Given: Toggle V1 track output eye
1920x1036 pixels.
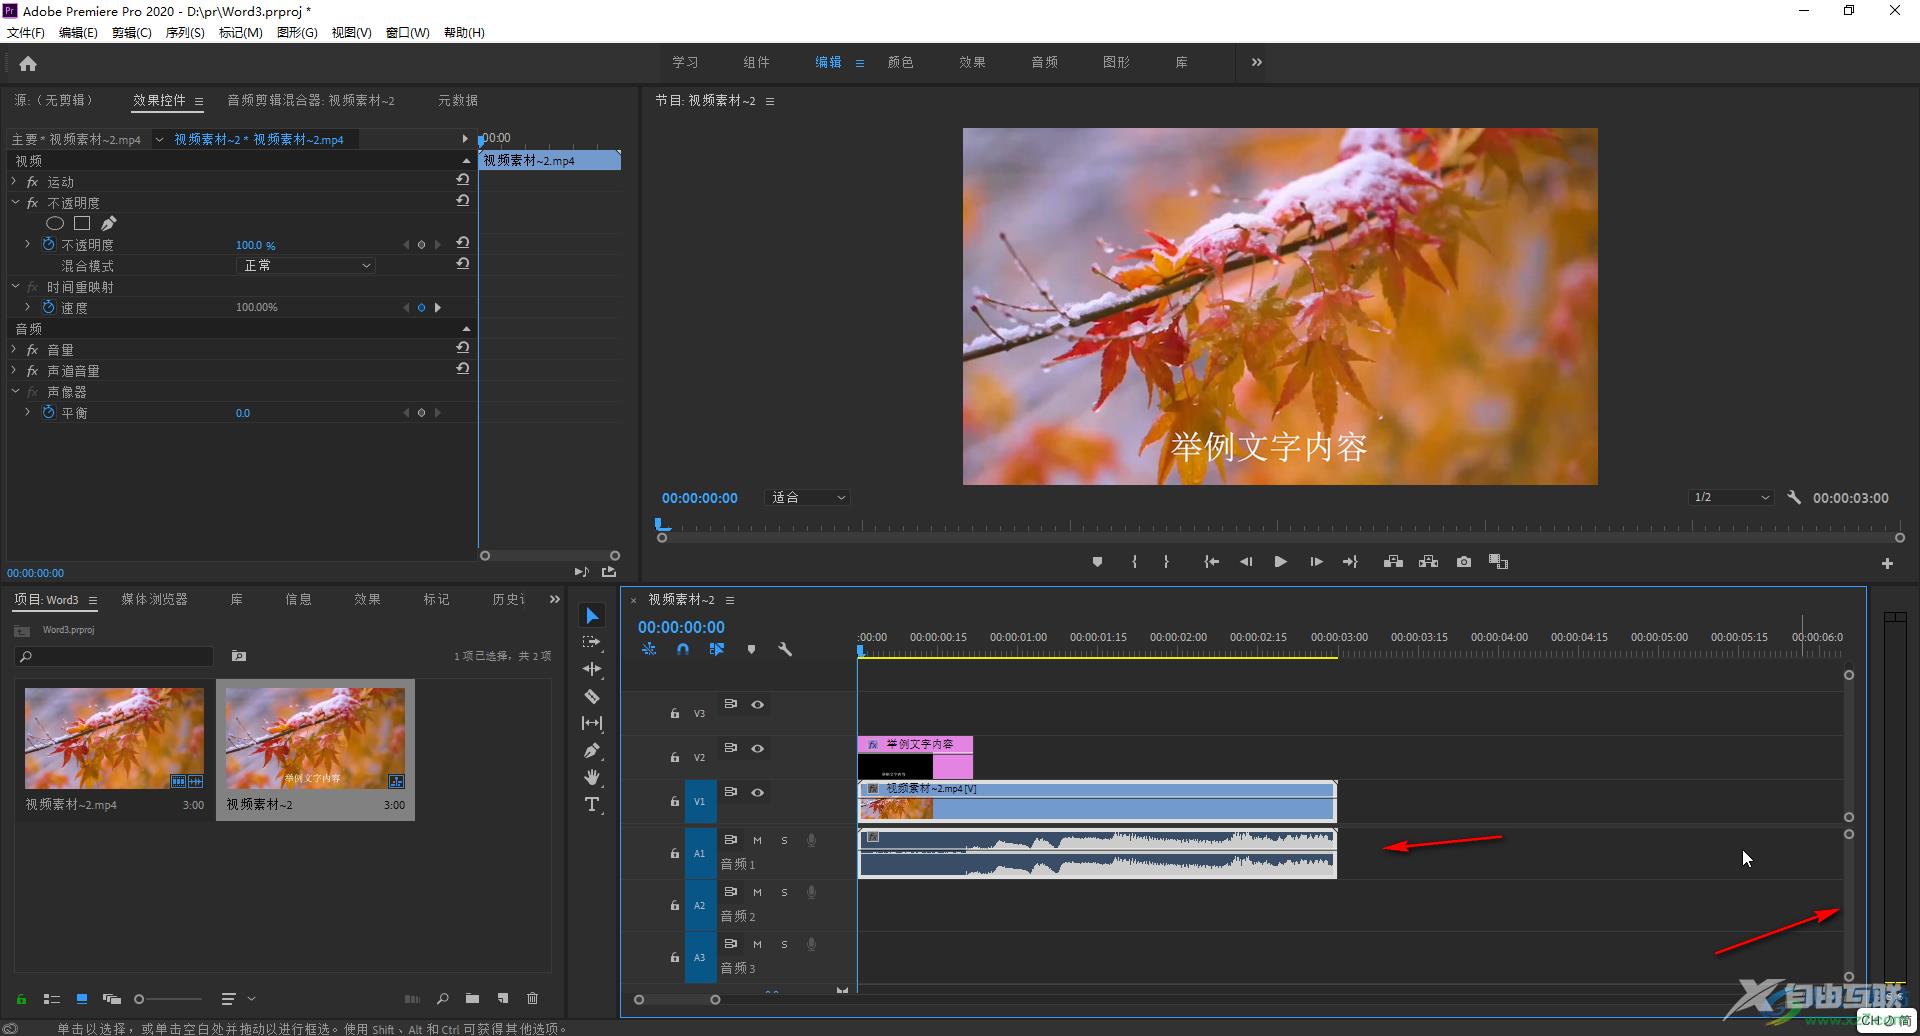Looking at the screenshot, I should pos(758,793).
